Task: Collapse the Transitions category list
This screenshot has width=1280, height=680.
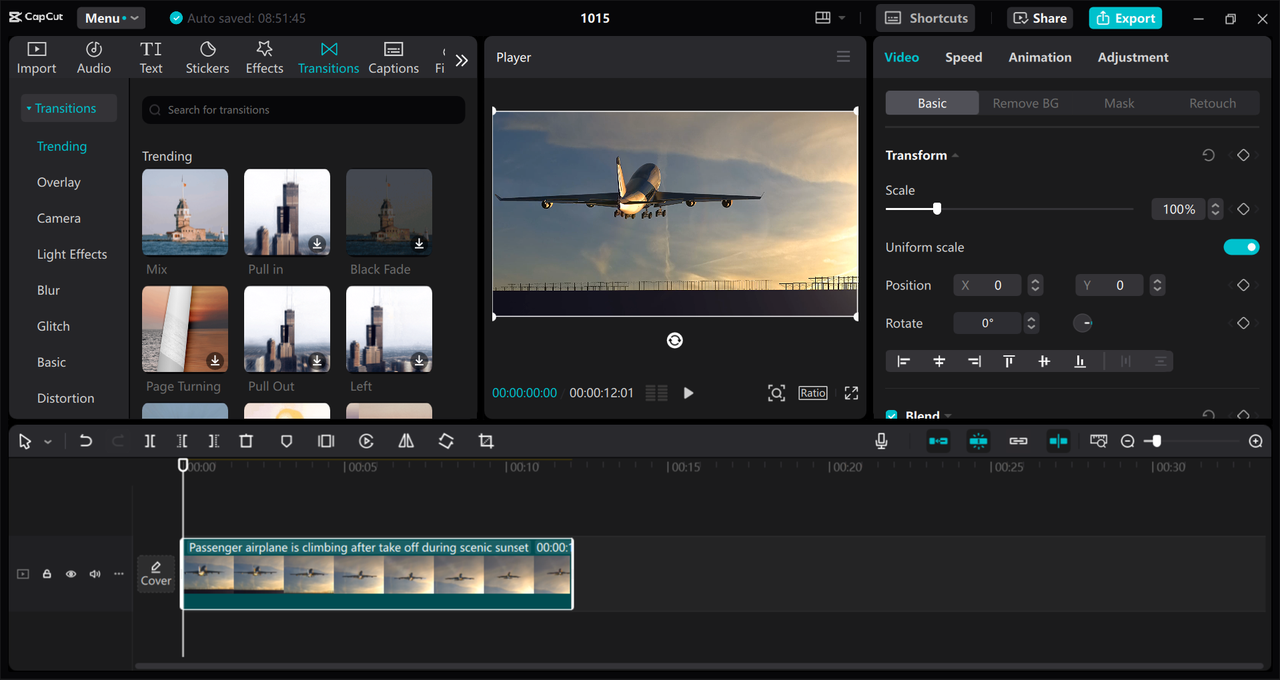Action: coord(68,108)
